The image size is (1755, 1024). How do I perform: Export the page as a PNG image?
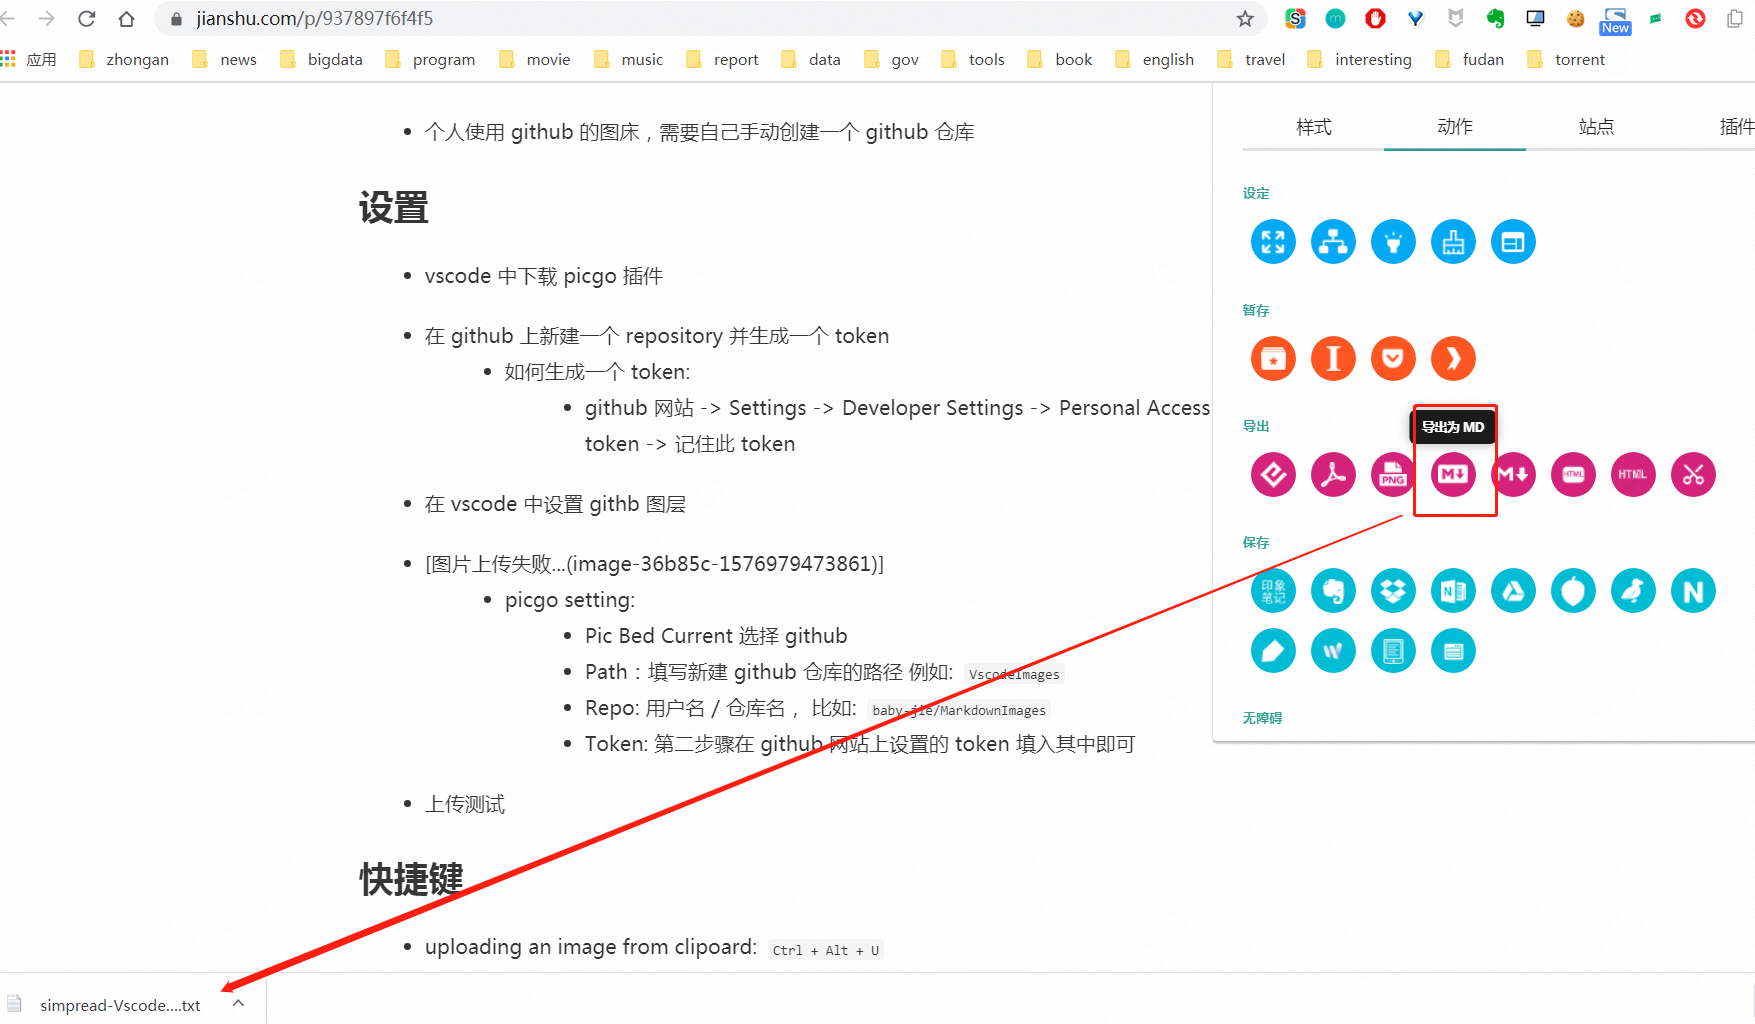1393,474
